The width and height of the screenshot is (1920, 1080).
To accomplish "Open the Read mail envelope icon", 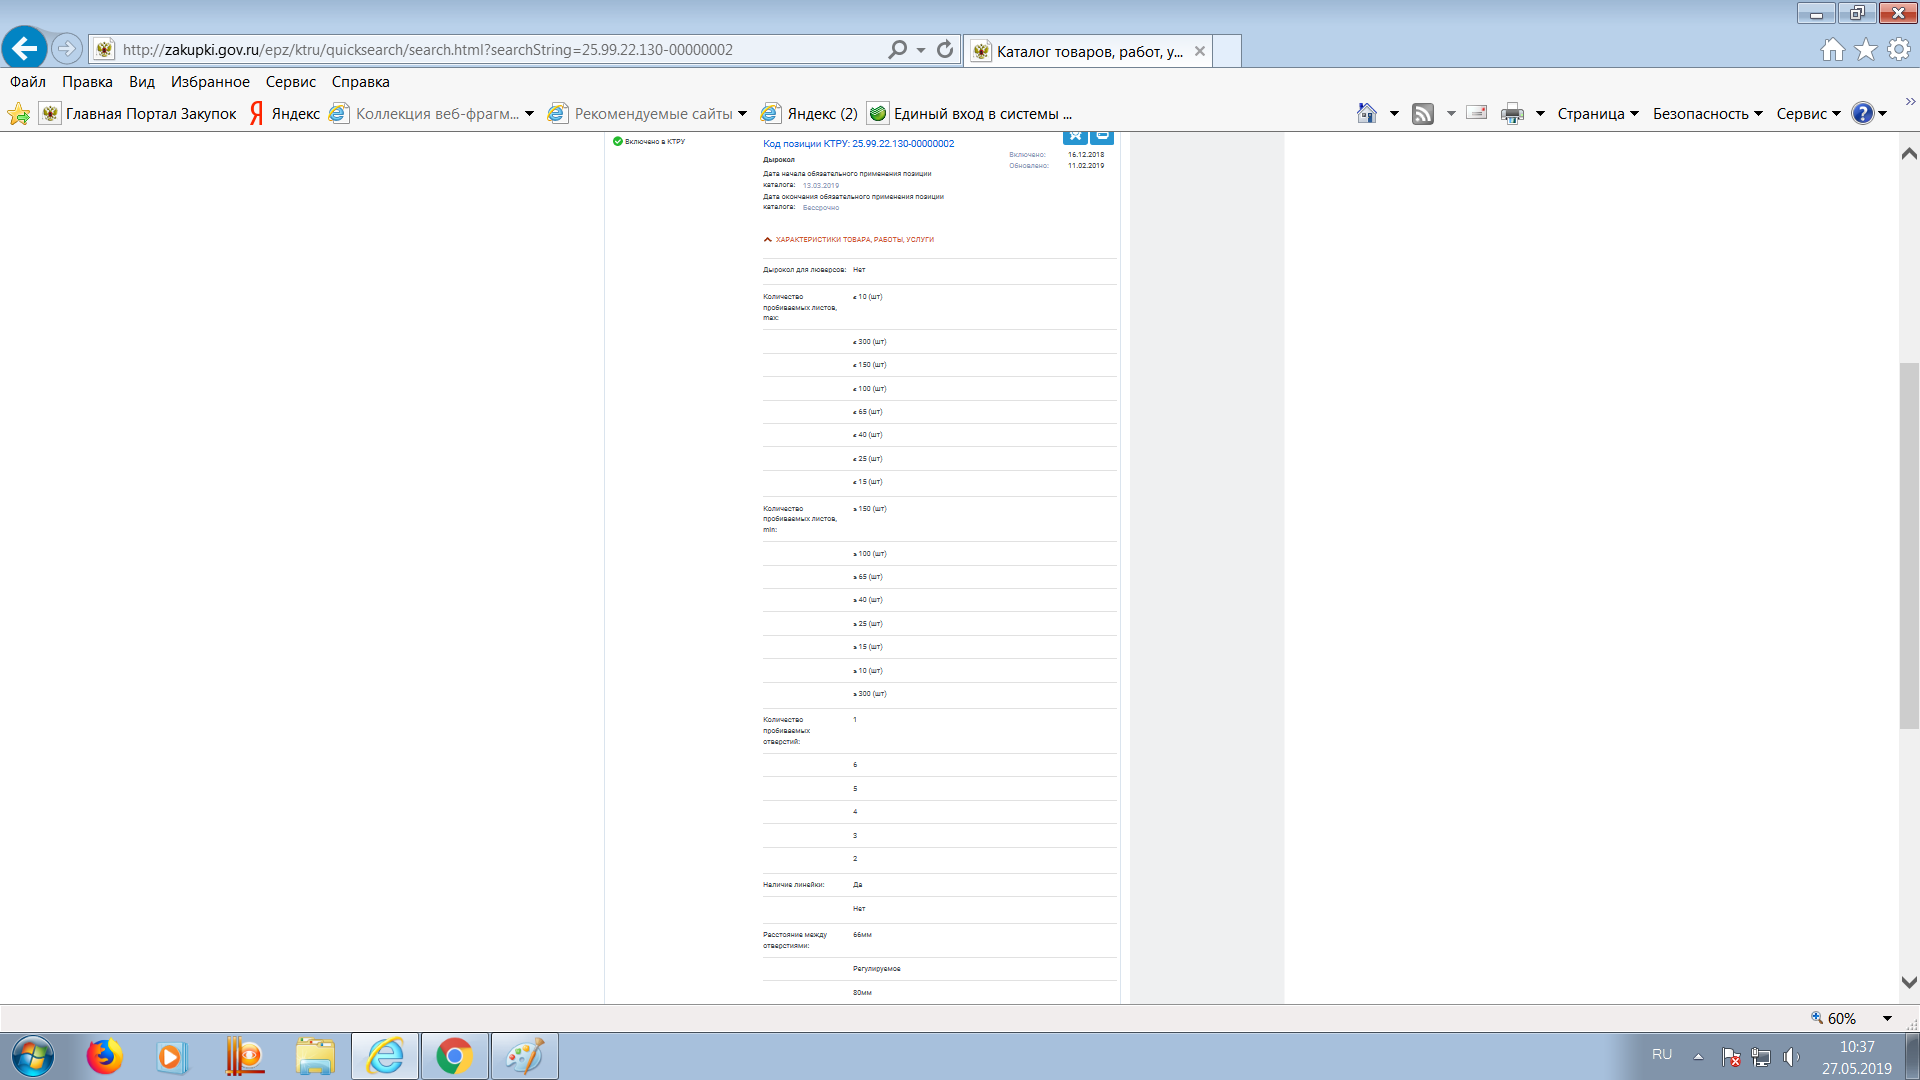I will click(x=1477, y=113).
